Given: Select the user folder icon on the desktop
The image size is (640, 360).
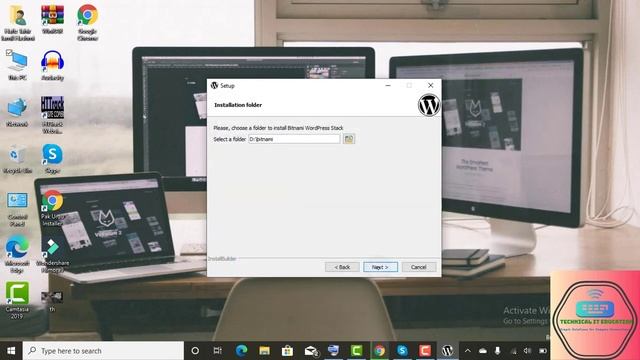Looking at the screenshot, I should 18,22.
